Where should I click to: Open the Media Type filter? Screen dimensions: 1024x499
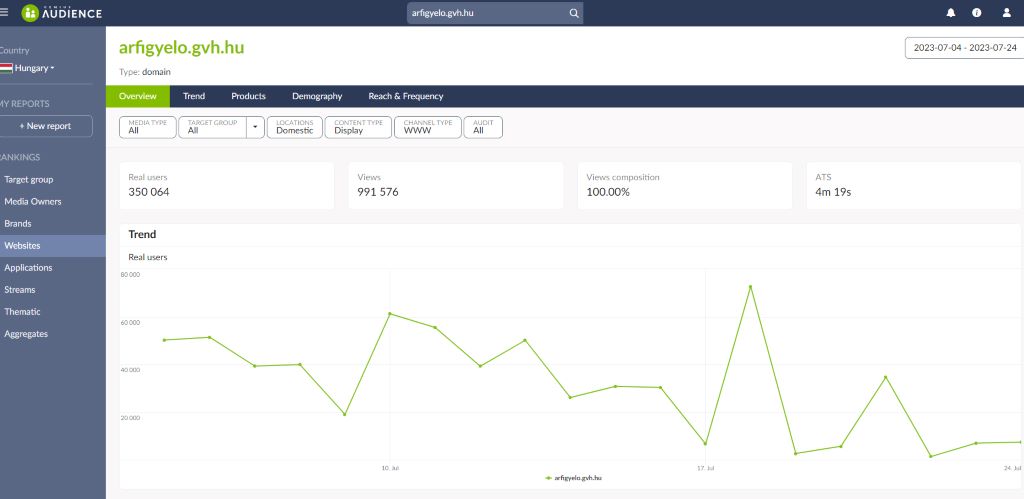[148, 127]
